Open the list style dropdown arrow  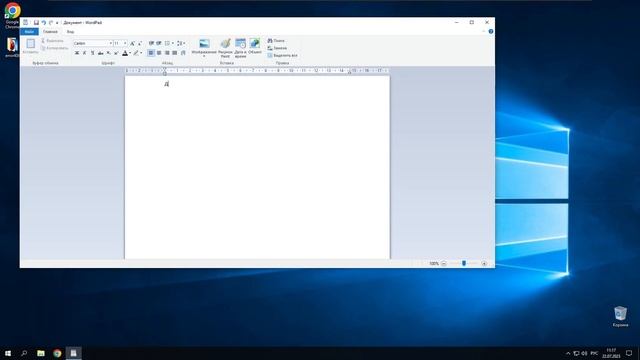click(x=172, y=43)
